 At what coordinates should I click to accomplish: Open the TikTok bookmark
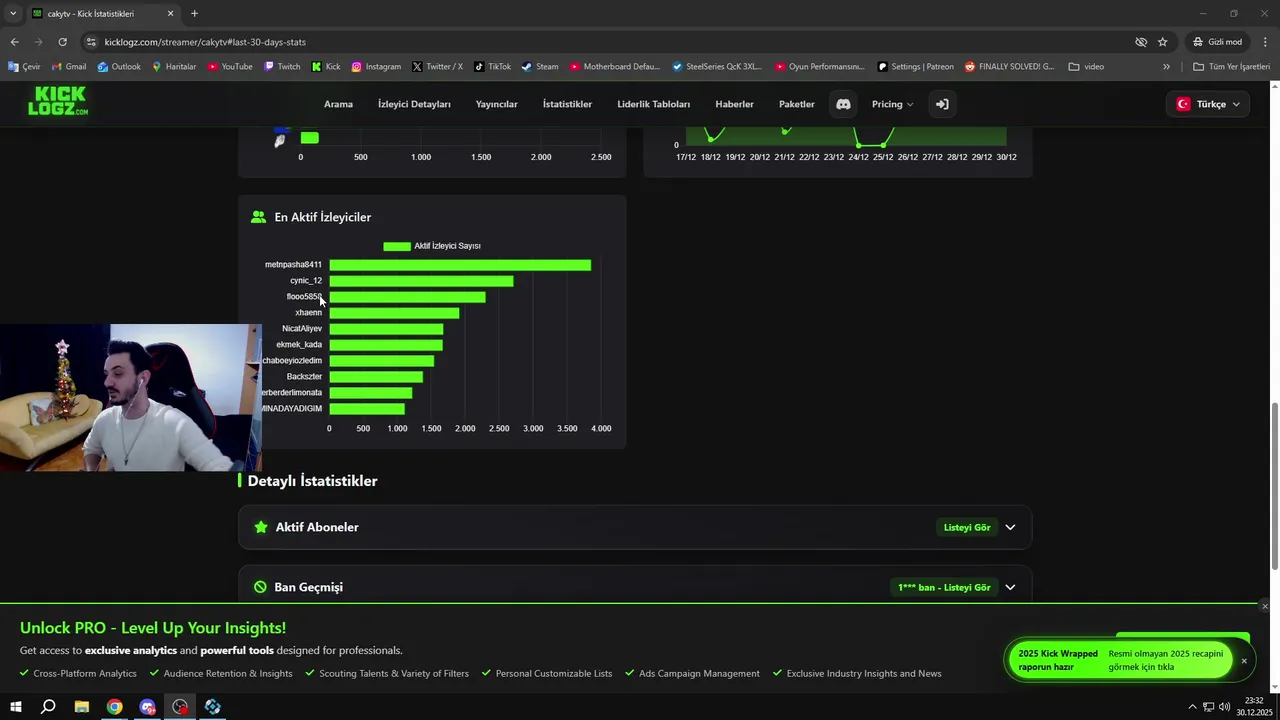click(x=492, y=67)
